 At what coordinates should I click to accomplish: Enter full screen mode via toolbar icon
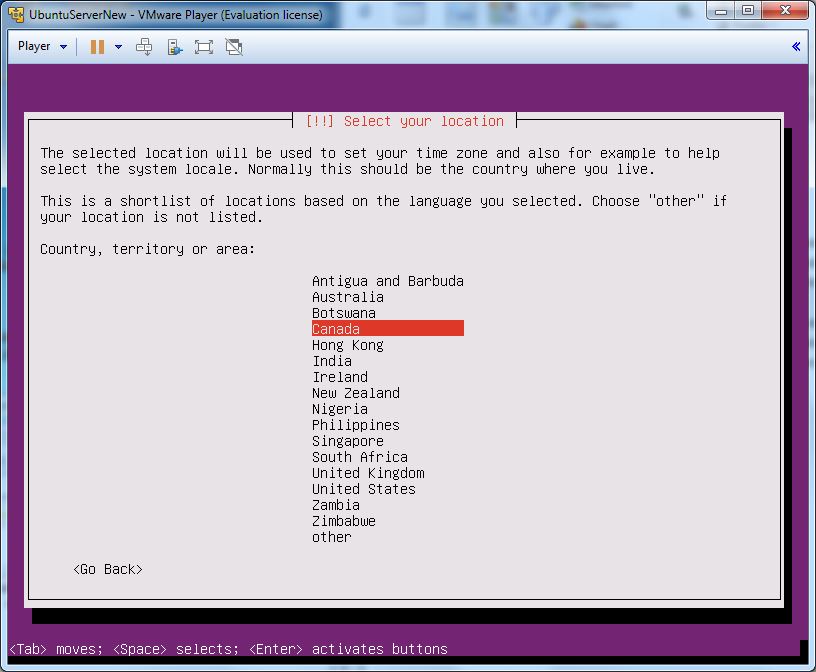coord(204,47)
